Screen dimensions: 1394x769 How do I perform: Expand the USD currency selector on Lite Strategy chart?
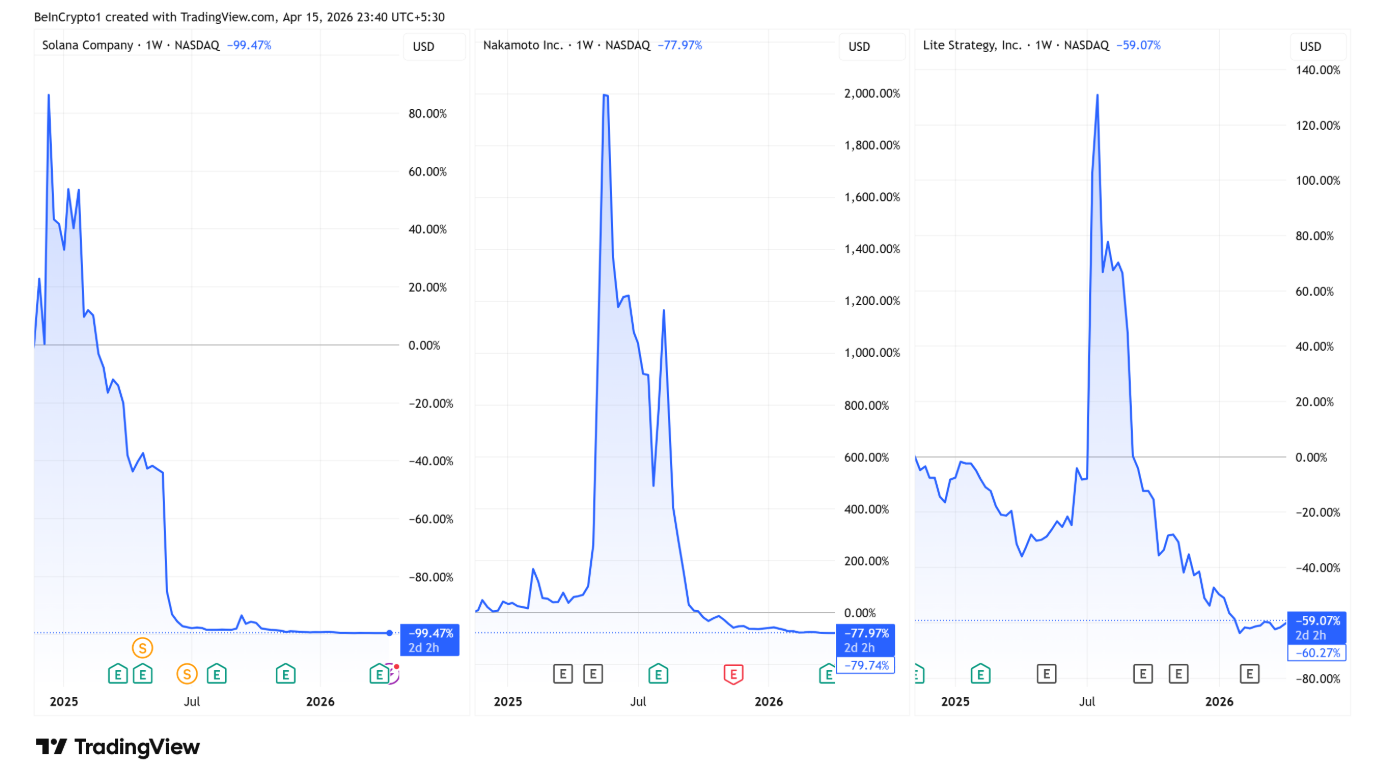(x=1310, y=46)
